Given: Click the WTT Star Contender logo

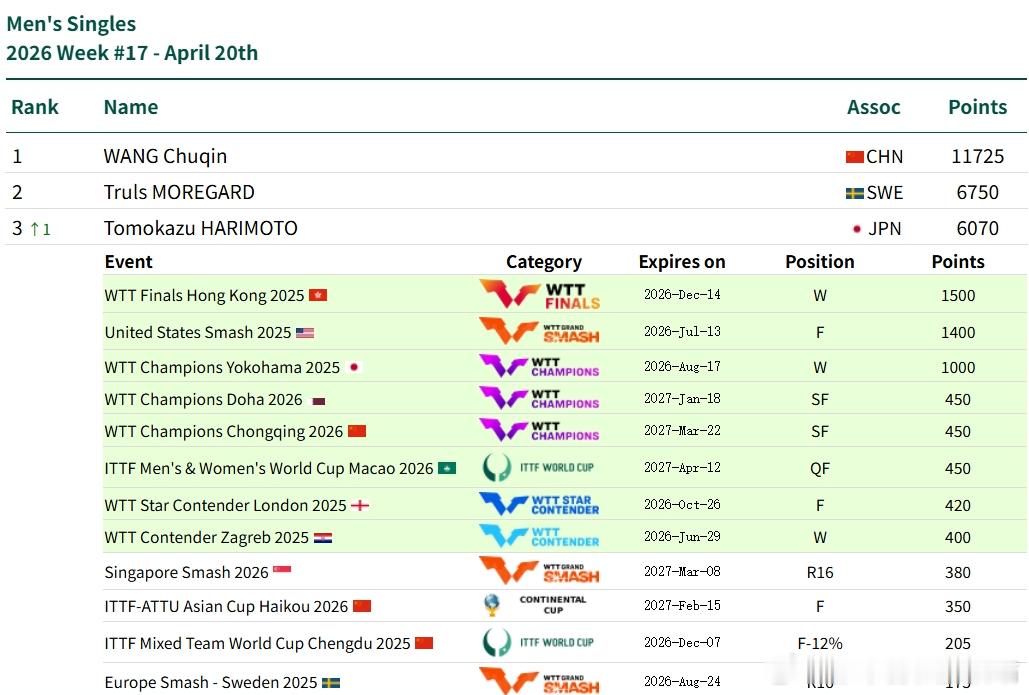Looking at the screenshot, I should [x=539, y=504].
